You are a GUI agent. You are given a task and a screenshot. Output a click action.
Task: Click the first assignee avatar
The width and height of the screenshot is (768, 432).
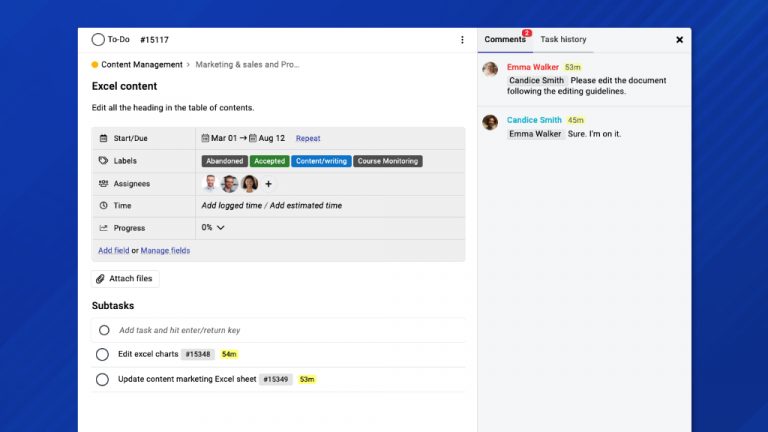(x=210, y=184)
